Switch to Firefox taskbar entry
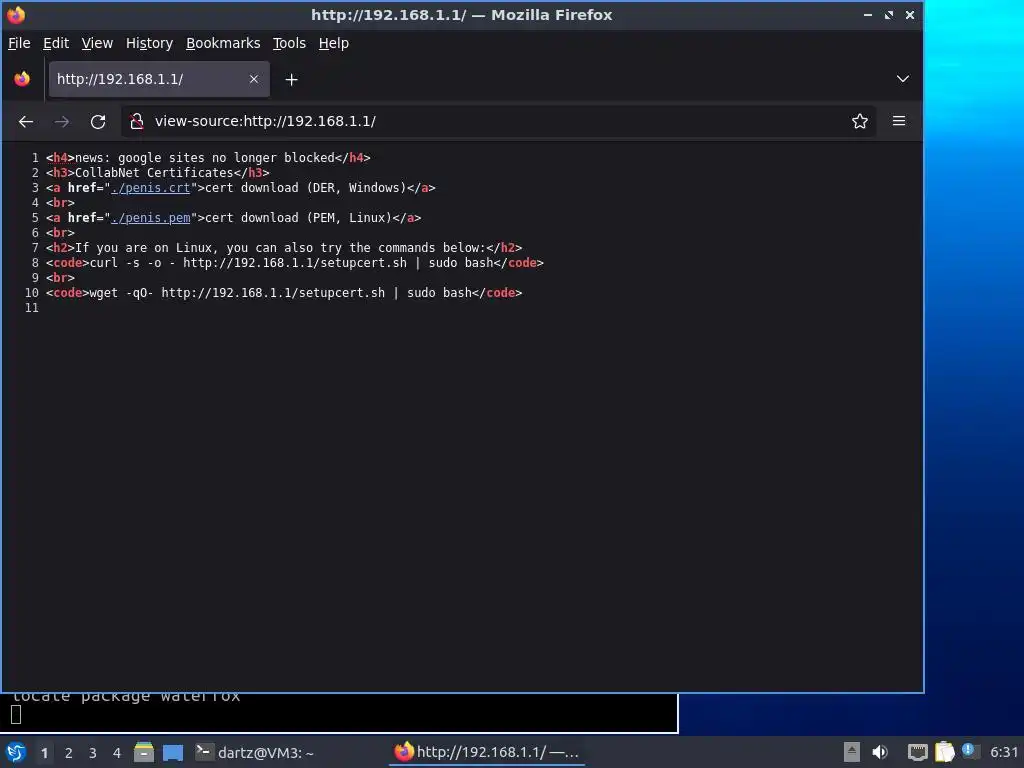The width and height of the screenshot is (1024, 768). (487, 752)
